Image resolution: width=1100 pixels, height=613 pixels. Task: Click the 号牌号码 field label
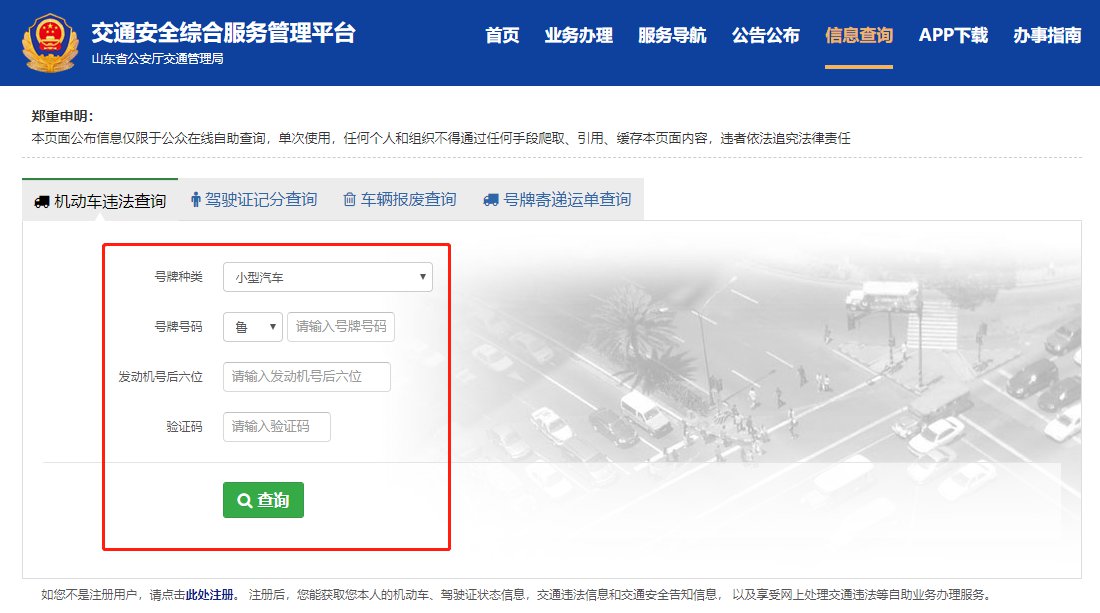178,327
